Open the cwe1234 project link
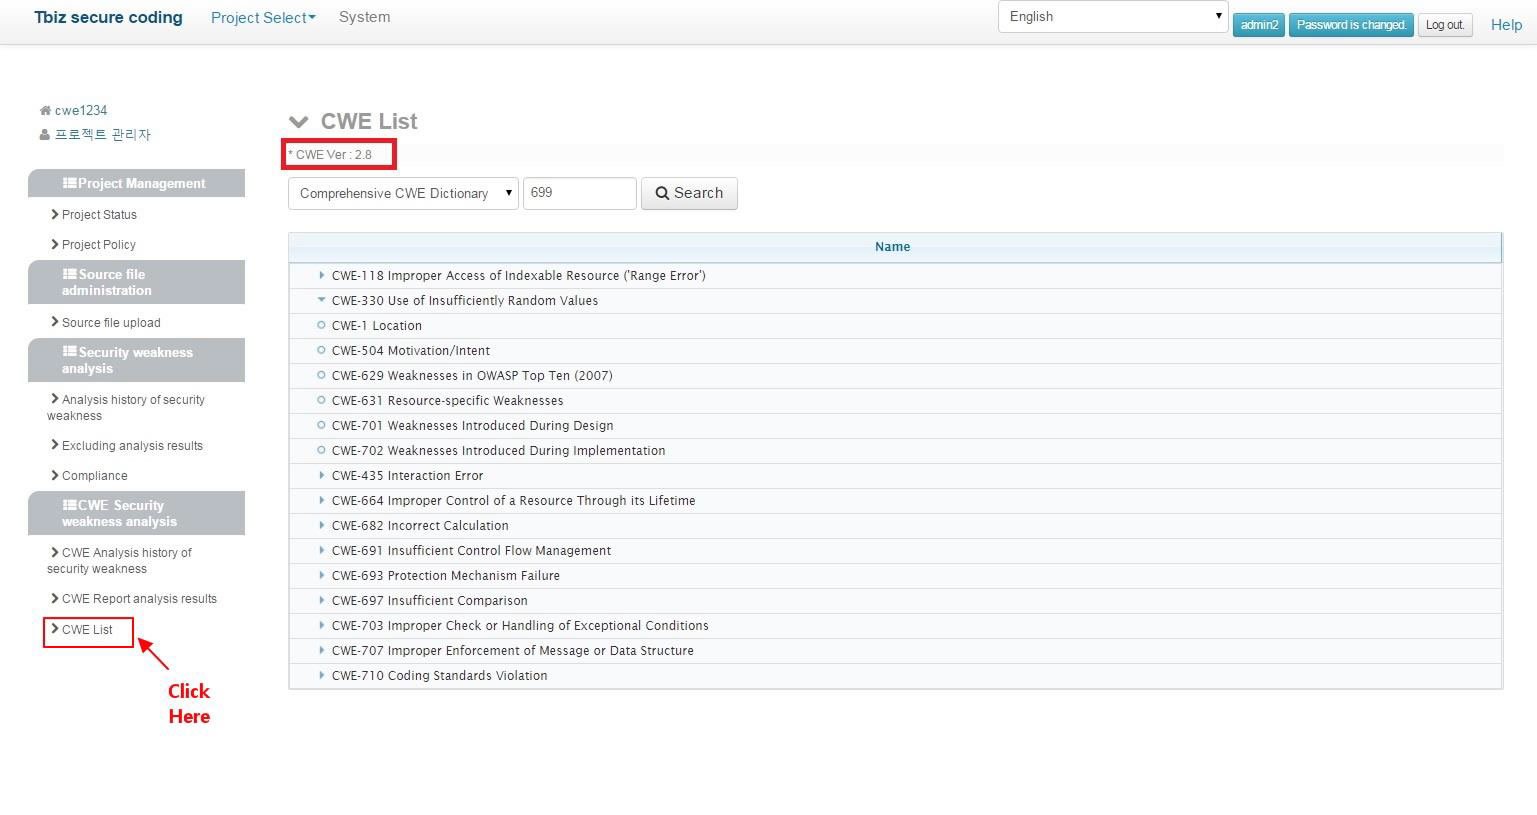Viewport: 1537px width, 815px height. click(81, 110)
